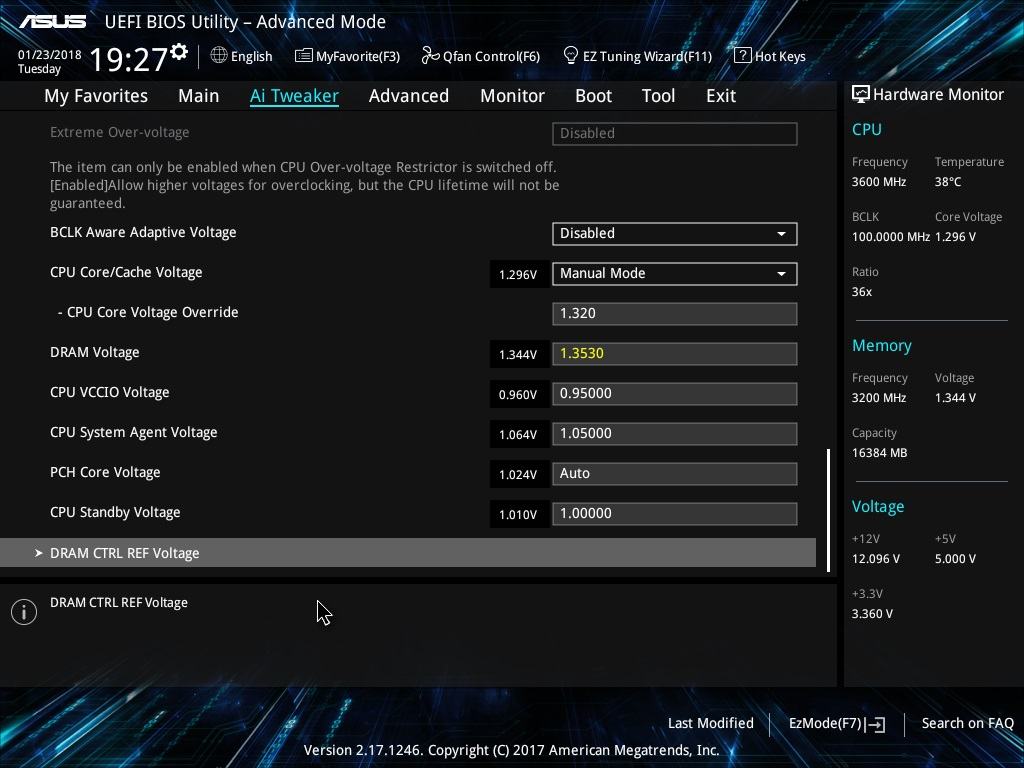
Task: Open MyFavorite(F3) label
Action: click(358, 57)
